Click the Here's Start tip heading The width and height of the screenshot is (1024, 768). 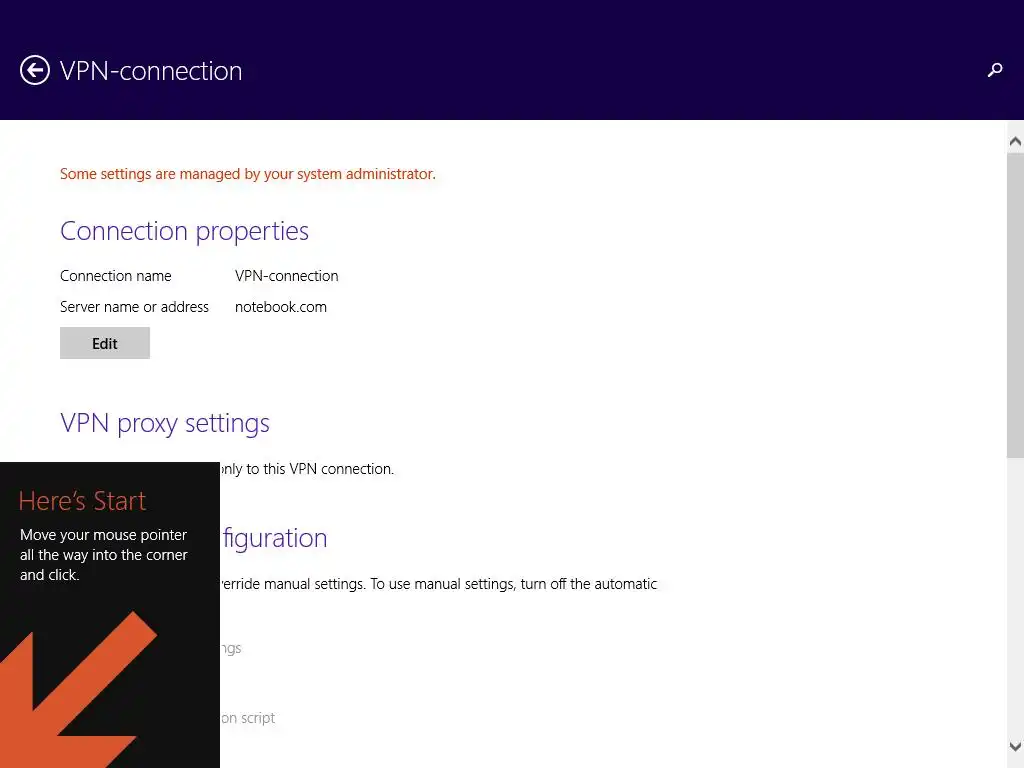82,501
